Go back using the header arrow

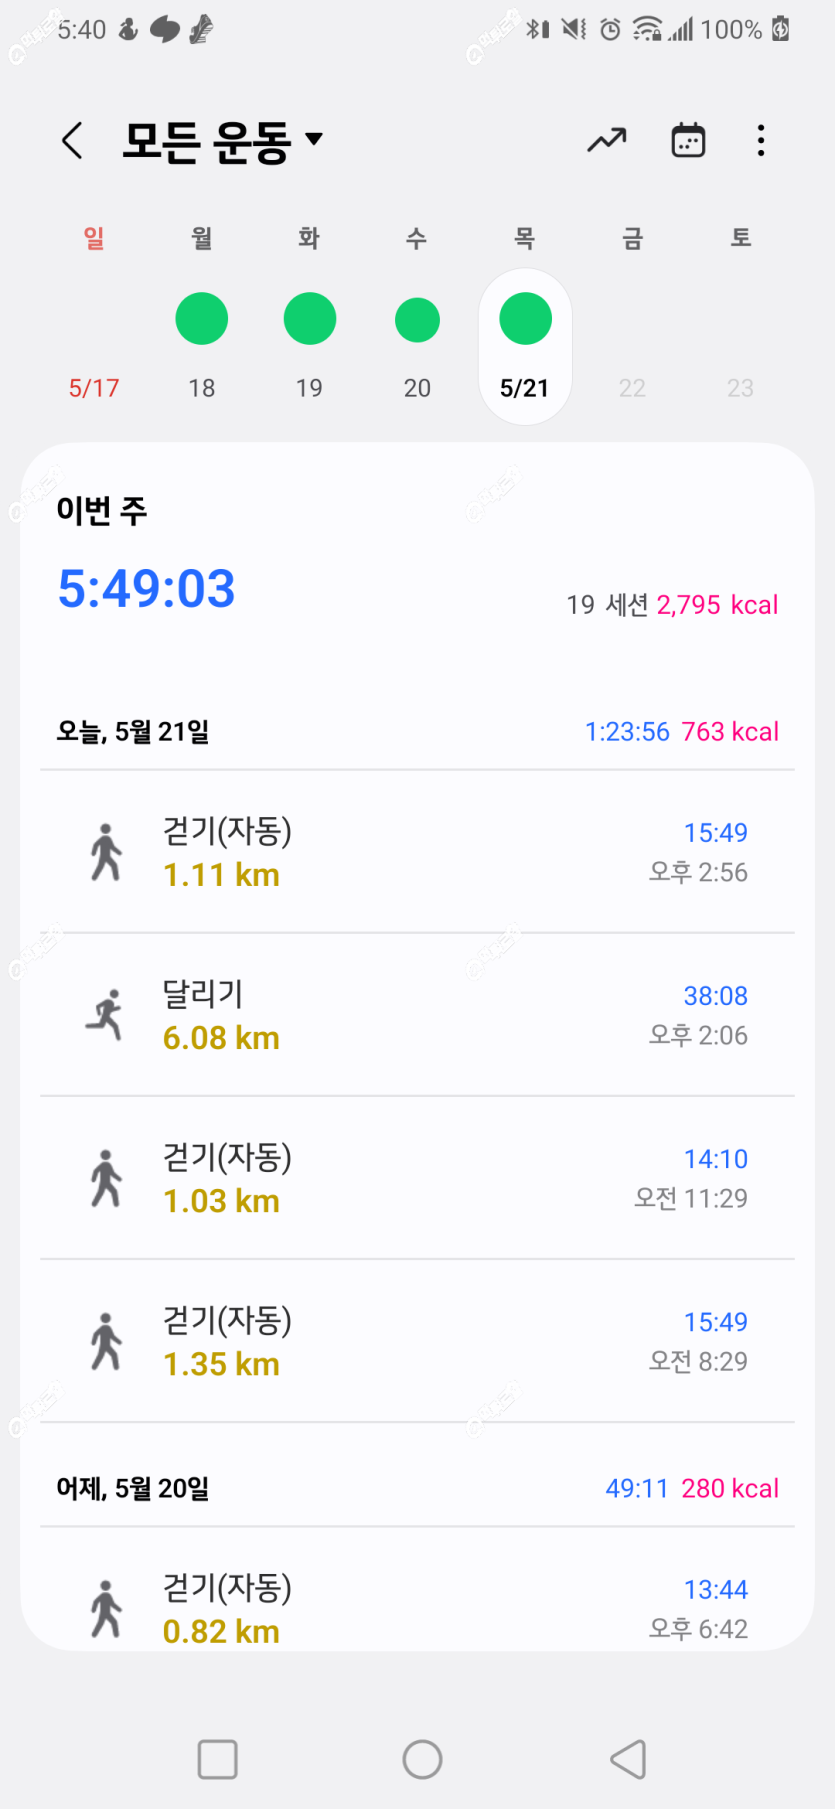72,141
